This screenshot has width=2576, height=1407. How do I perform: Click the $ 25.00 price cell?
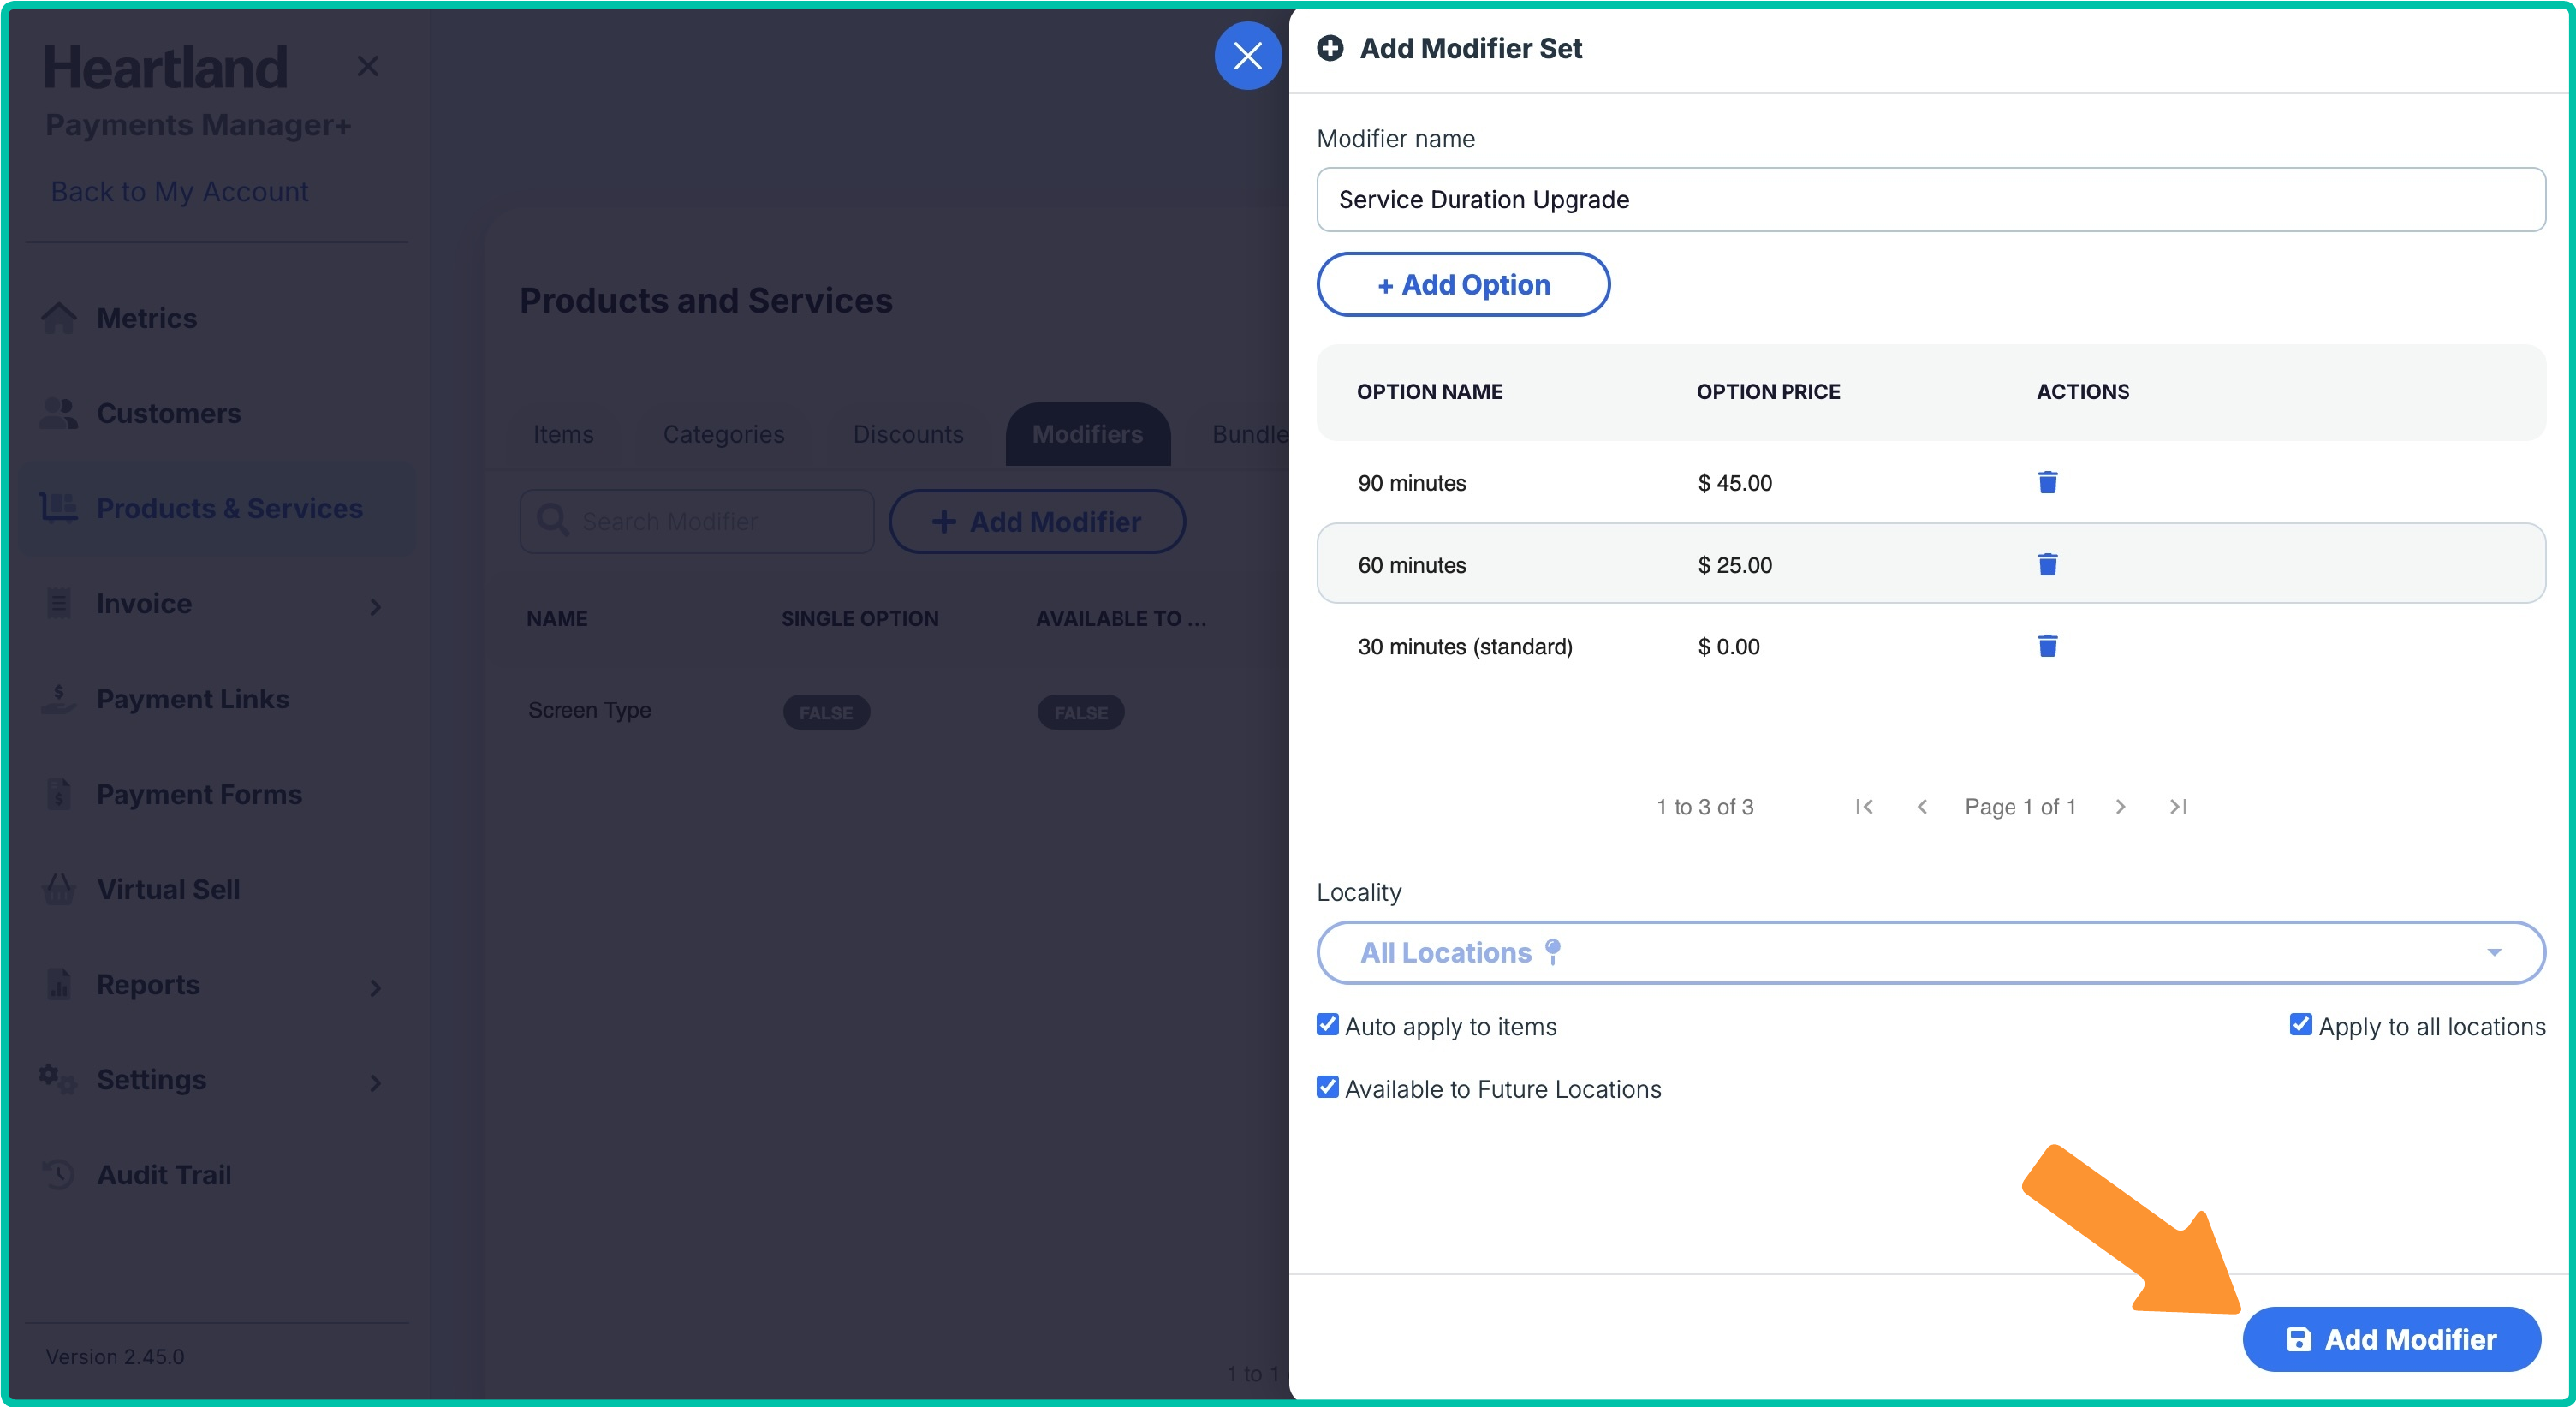point(1734,565)
